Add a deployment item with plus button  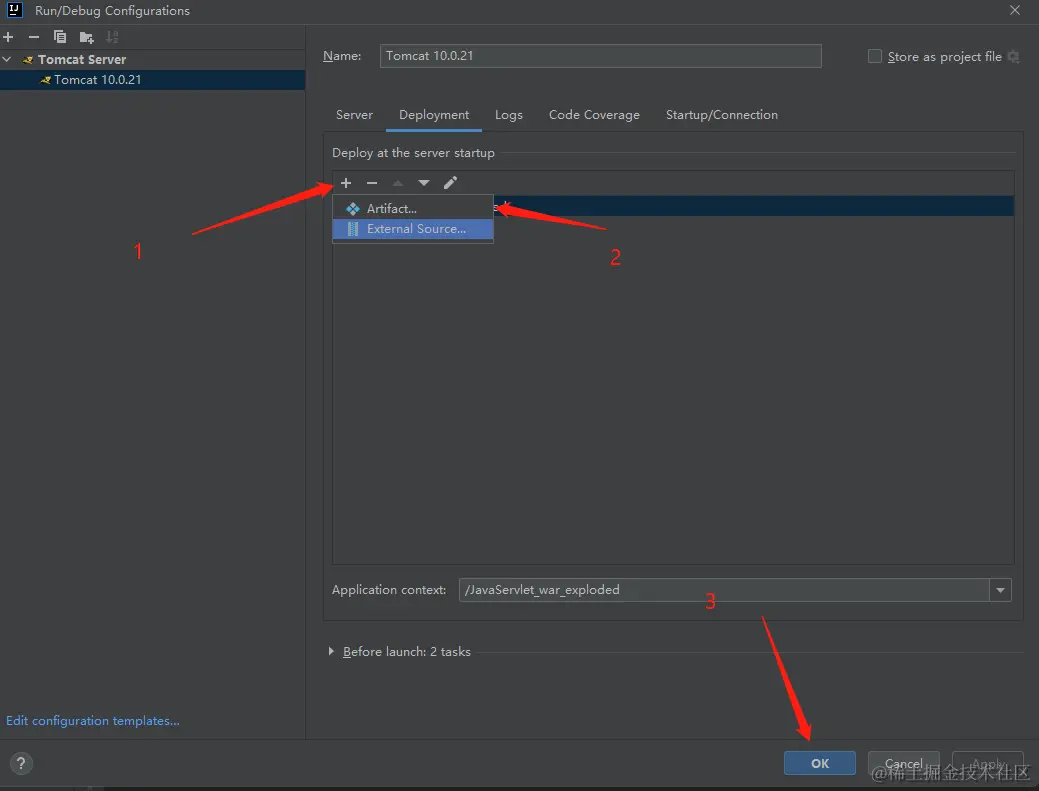tap(346, 183)
